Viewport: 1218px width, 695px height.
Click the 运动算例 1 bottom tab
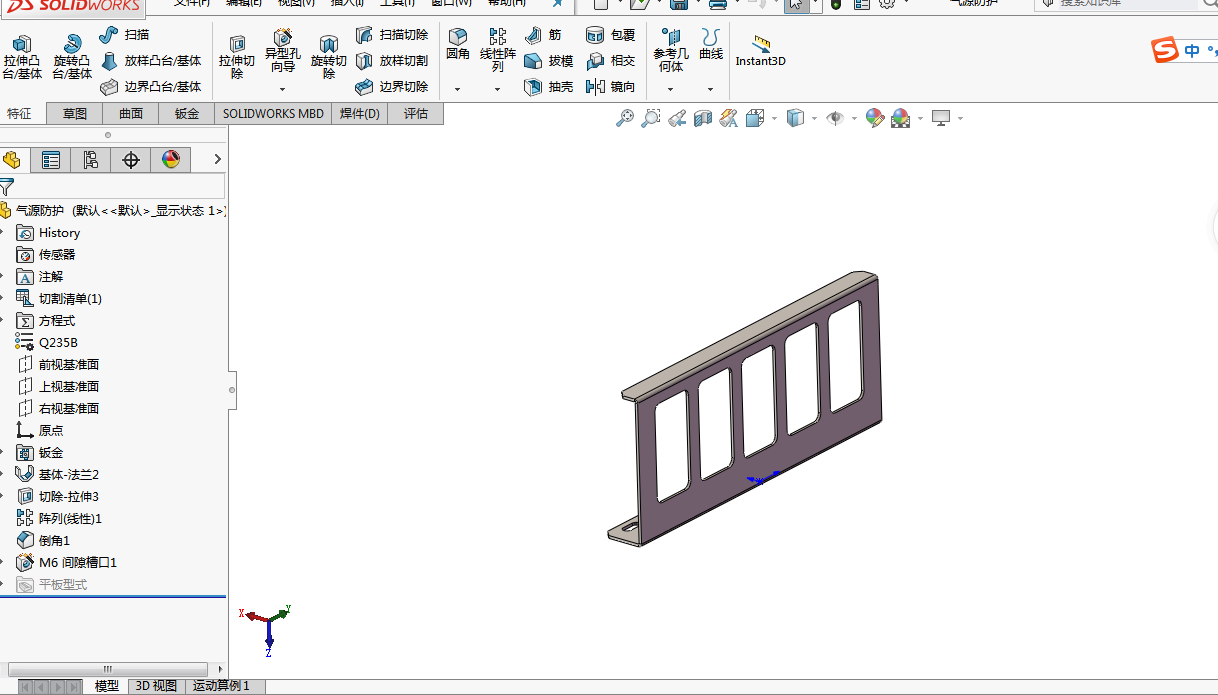(x=221, y=686)
